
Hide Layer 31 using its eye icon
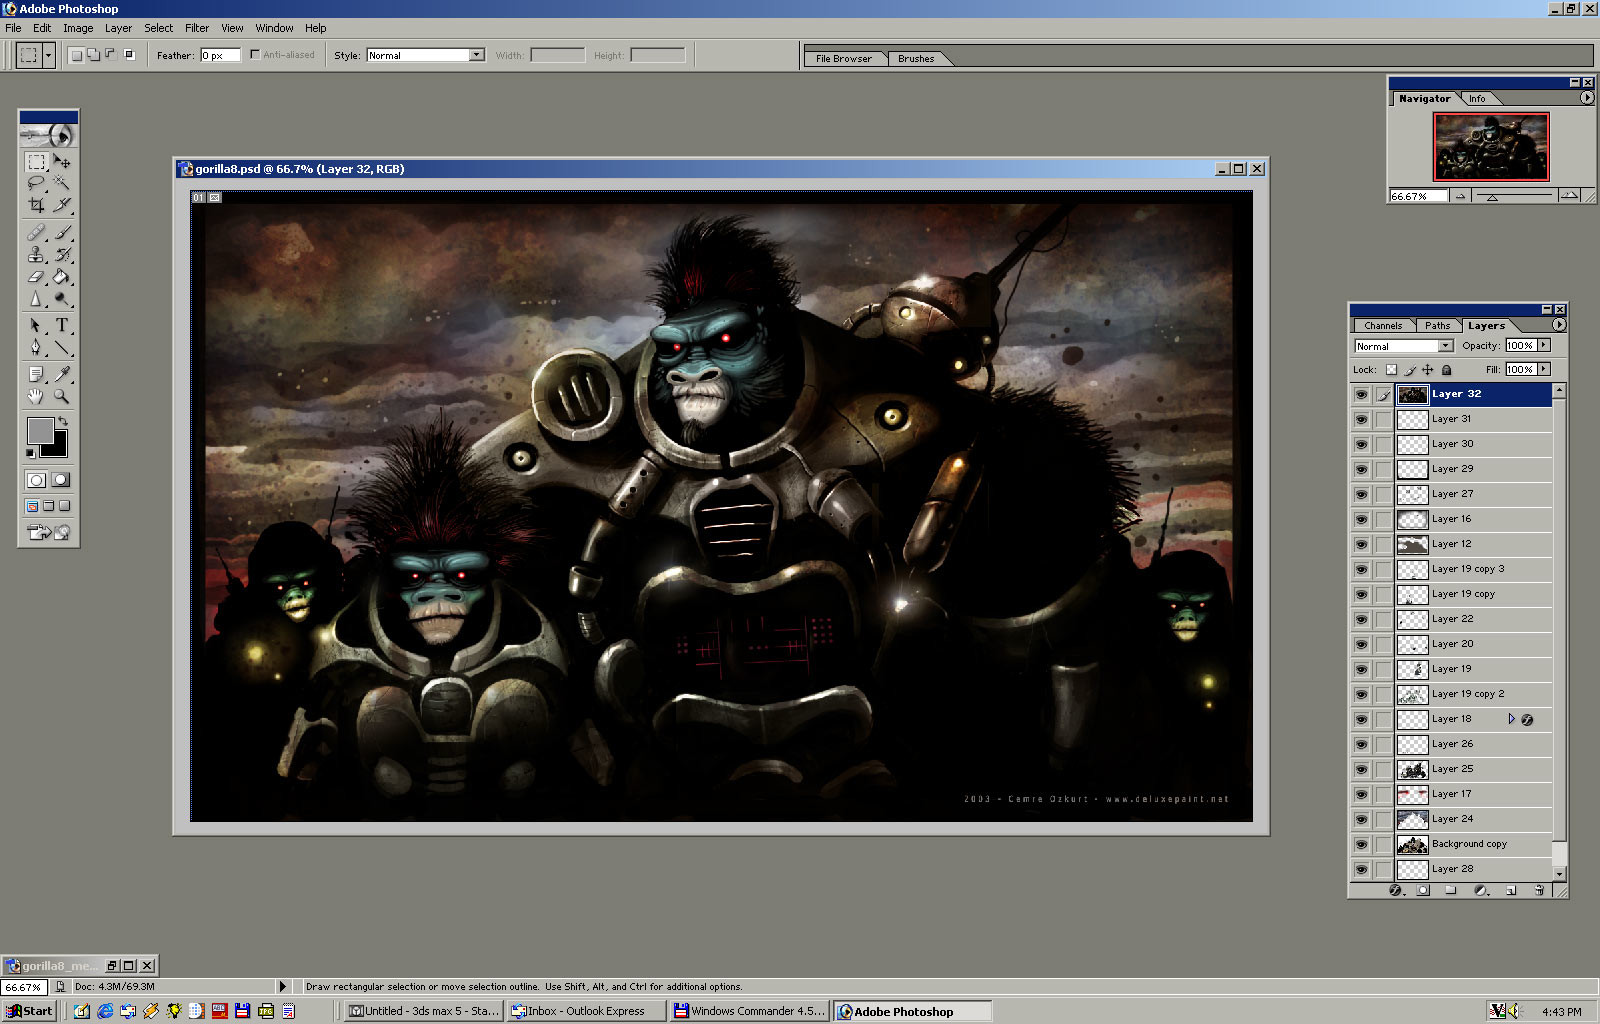1361,420
